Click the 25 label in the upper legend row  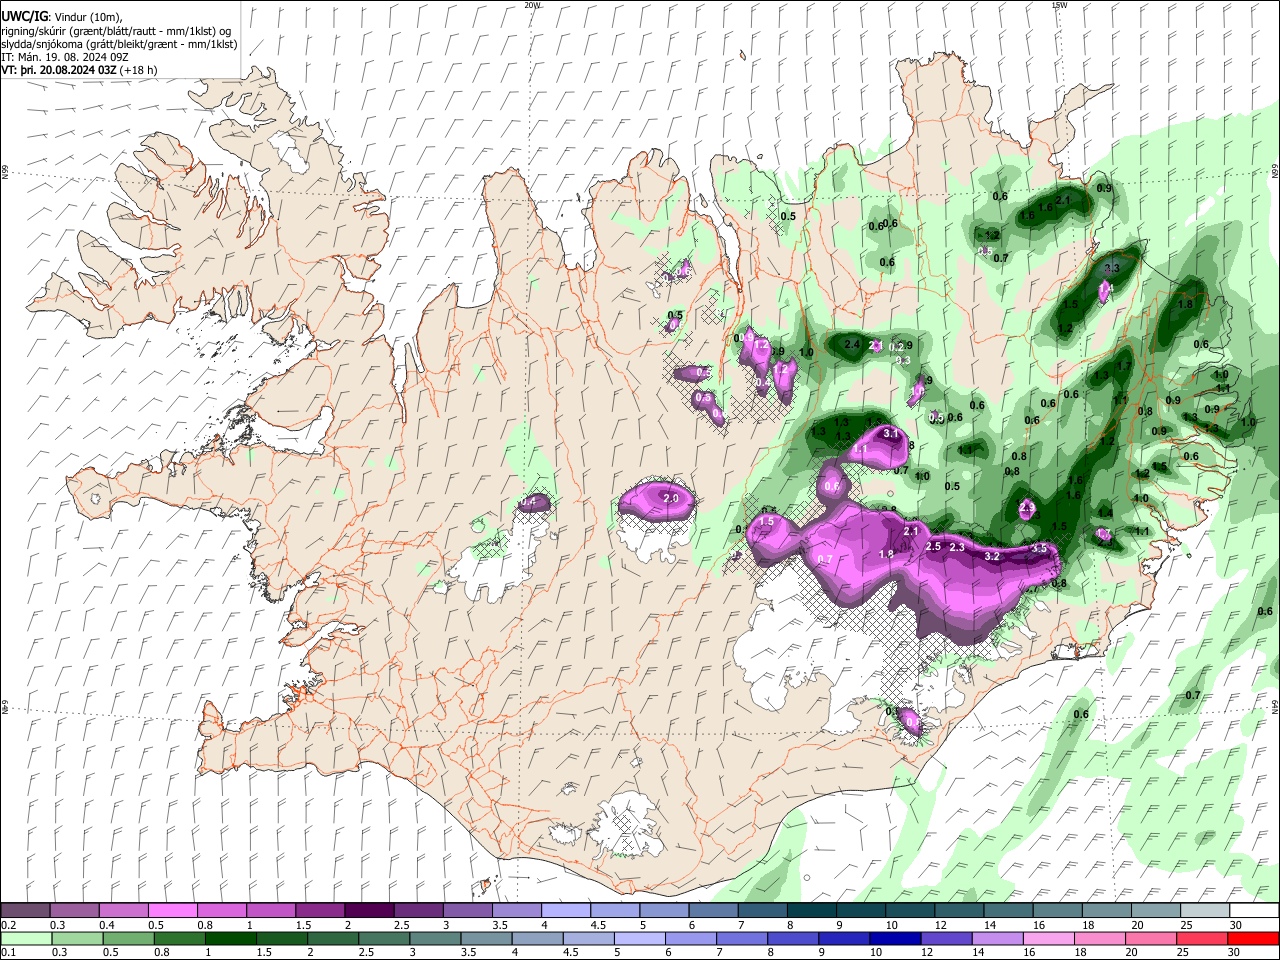(1186, 925)
